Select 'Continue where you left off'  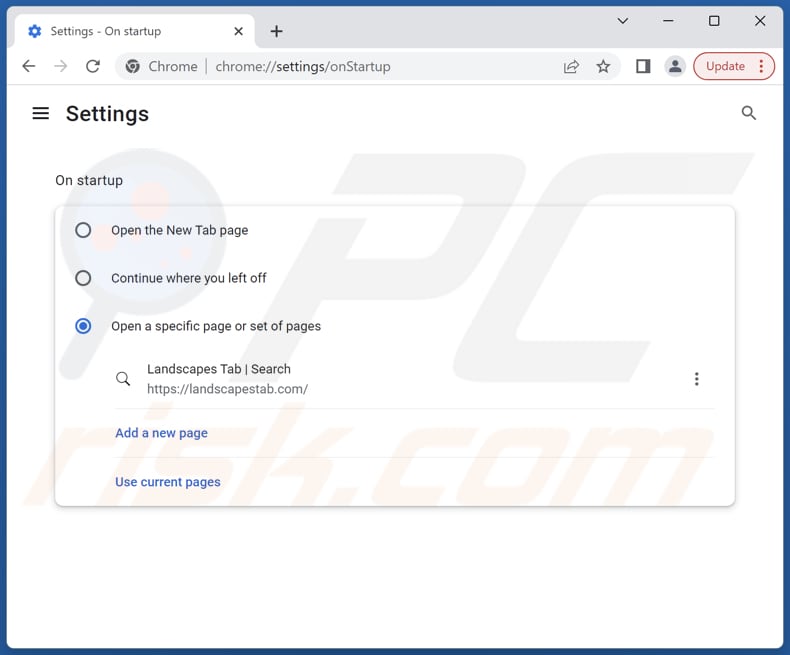pyautogui.click(x=83, y=278)
